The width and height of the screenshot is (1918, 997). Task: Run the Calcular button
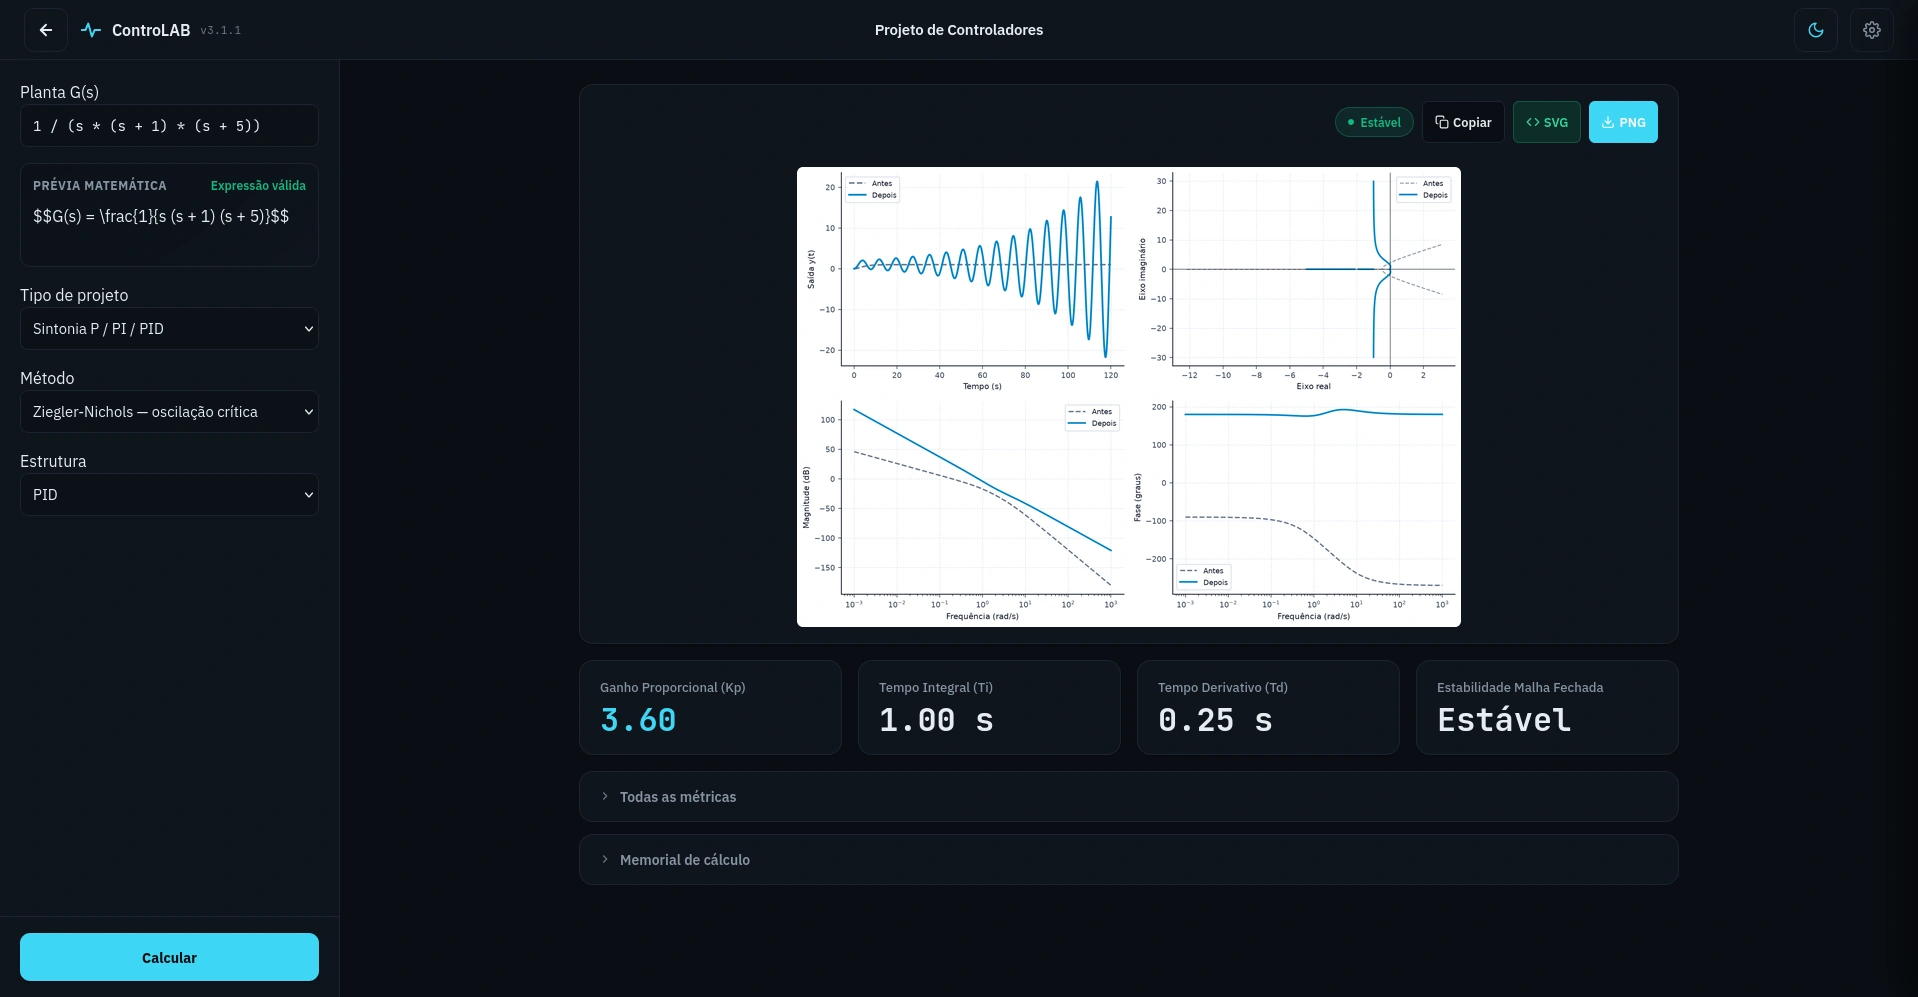click(169, 957)
